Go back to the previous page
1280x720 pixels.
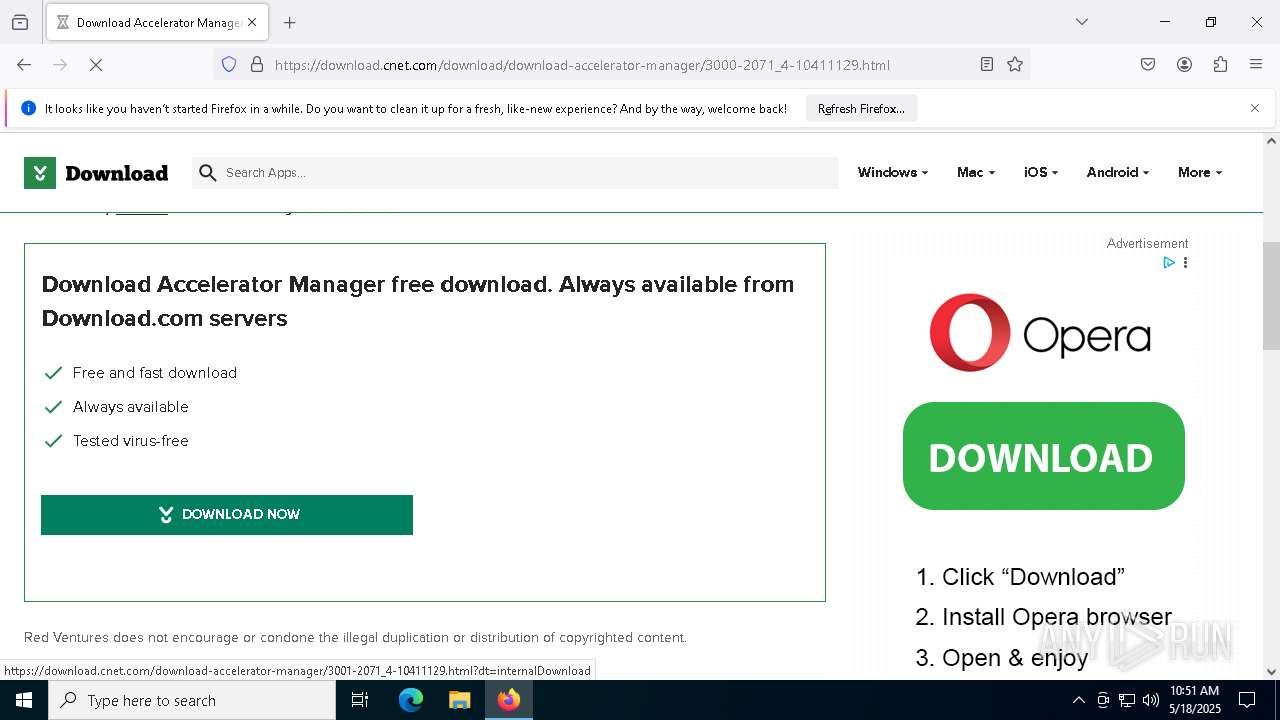24,65
